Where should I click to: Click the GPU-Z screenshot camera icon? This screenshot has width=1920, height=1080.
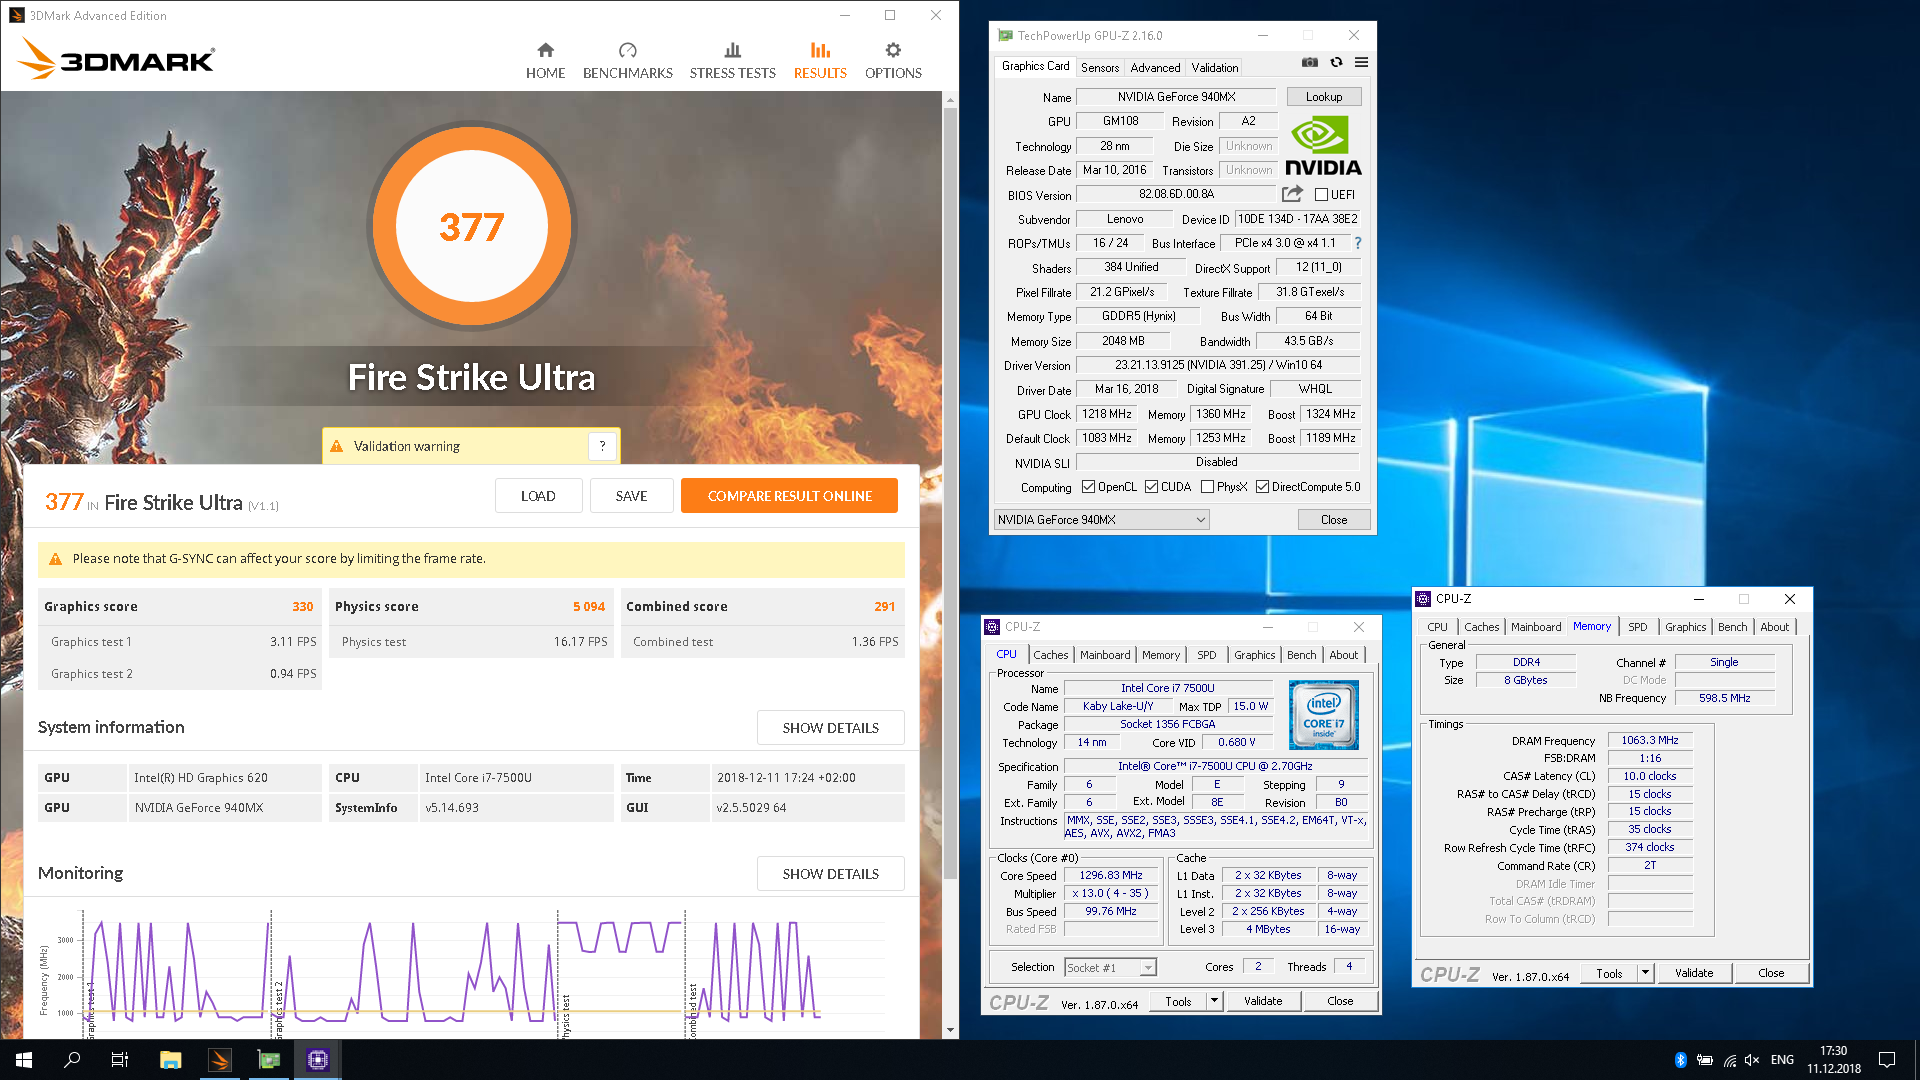(x=1310, y=62)
